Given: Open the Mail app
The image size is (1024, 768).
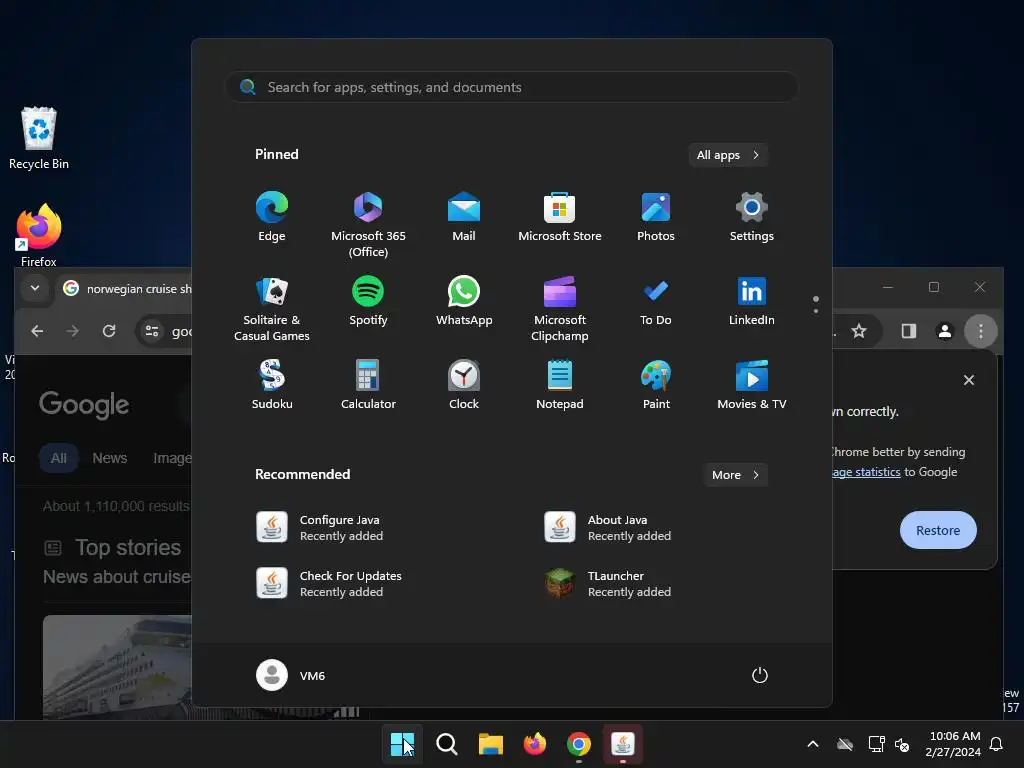Looking at the screenshot, I should [x=464, y=216].
